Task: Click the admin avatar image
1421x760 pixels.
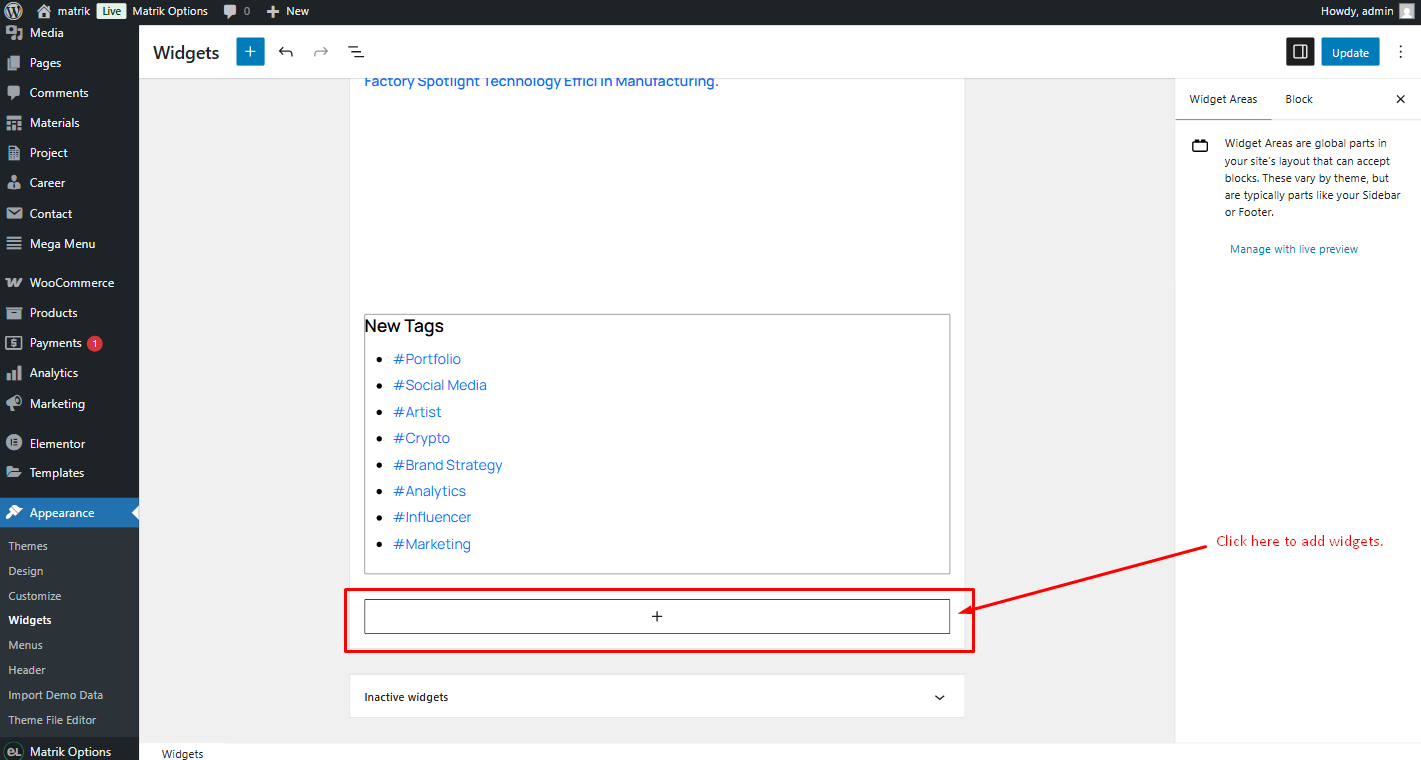Action: (1406, 11)
